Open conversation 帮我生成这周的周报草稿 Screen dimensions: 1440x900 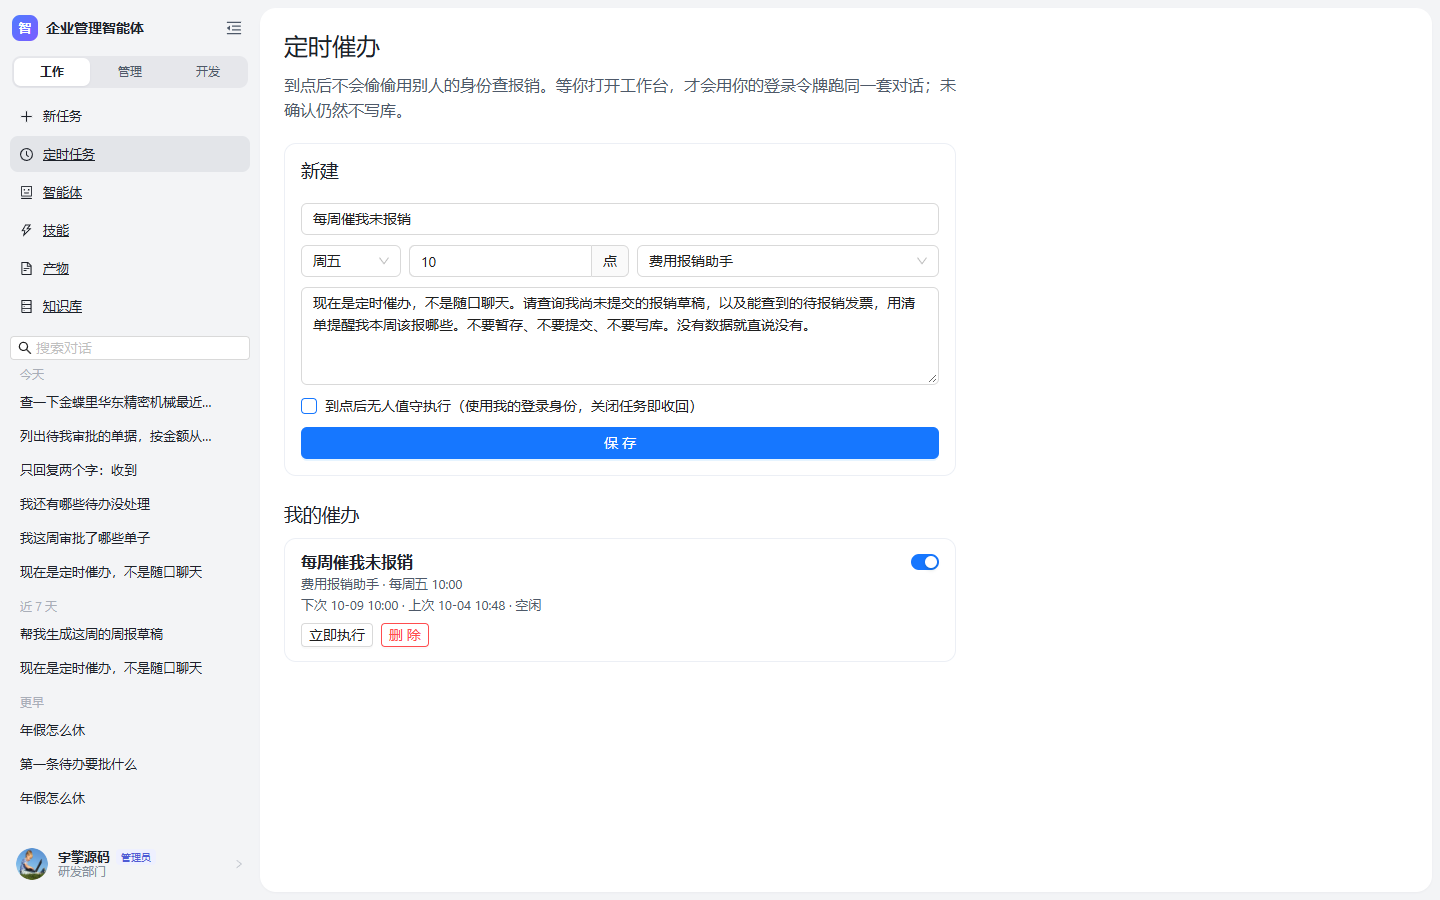[91, 634]
